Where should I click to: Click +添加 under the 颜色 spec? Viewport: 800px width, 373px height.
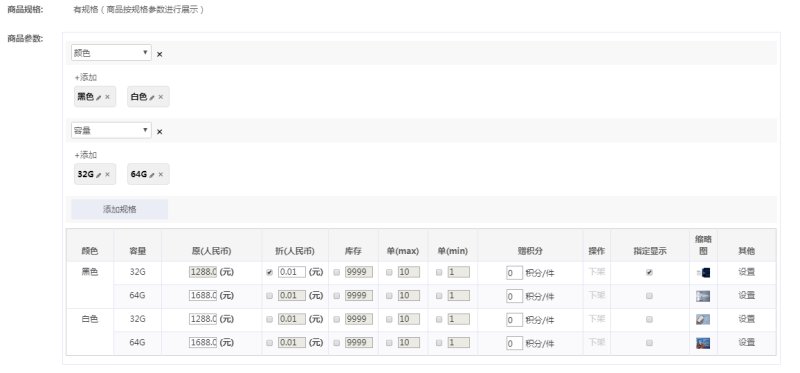tap(86, 78)
